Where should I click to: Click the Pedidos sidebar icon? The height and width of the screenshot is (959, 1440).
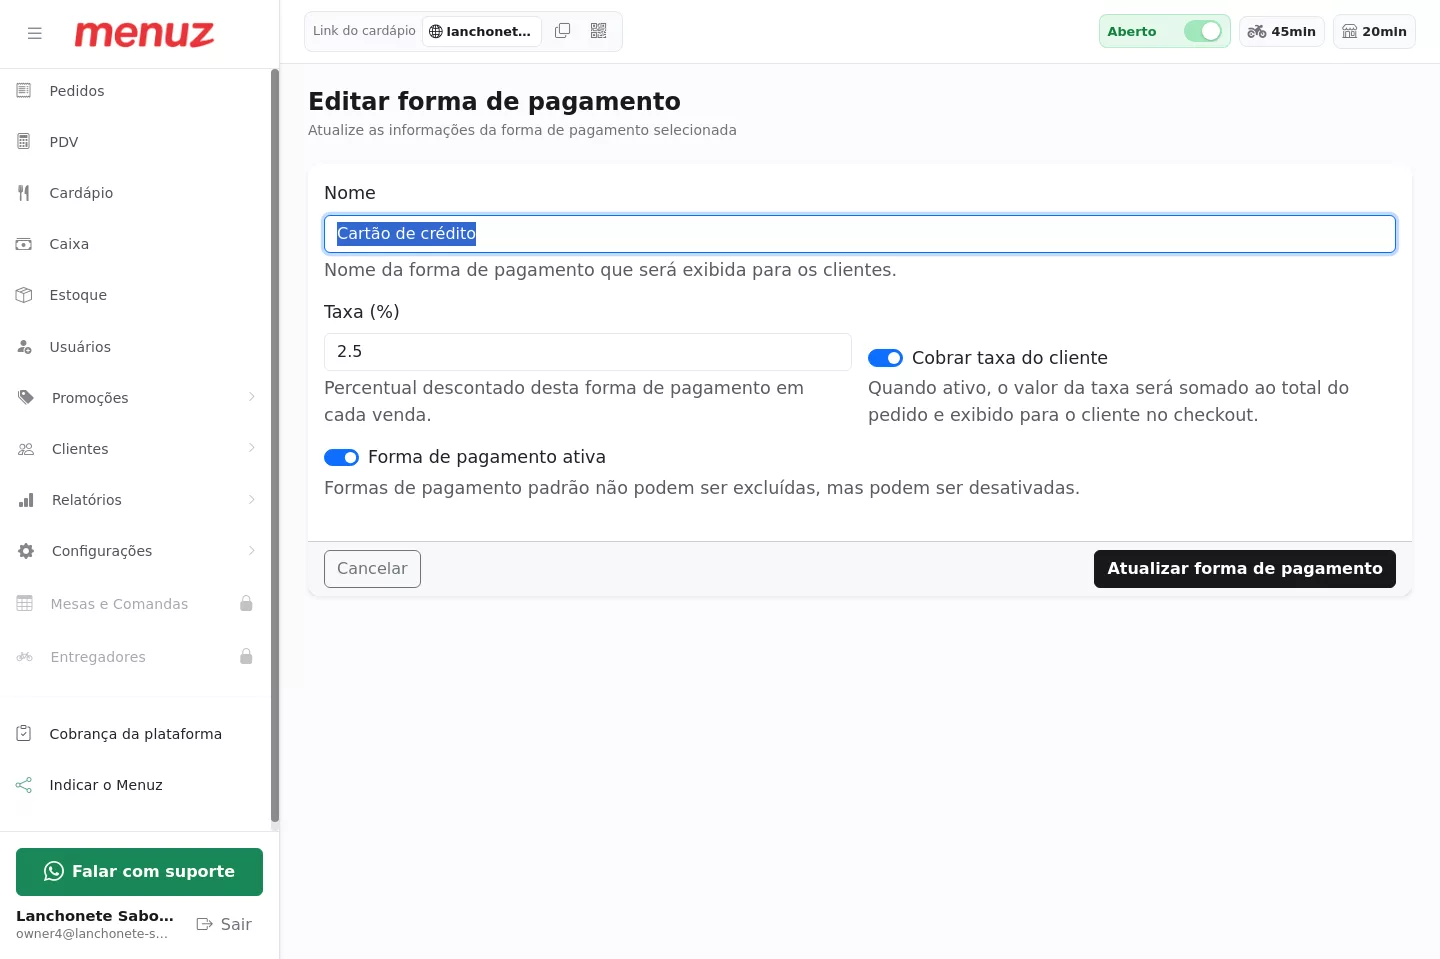pyautogui.click(x=24, y=91)
